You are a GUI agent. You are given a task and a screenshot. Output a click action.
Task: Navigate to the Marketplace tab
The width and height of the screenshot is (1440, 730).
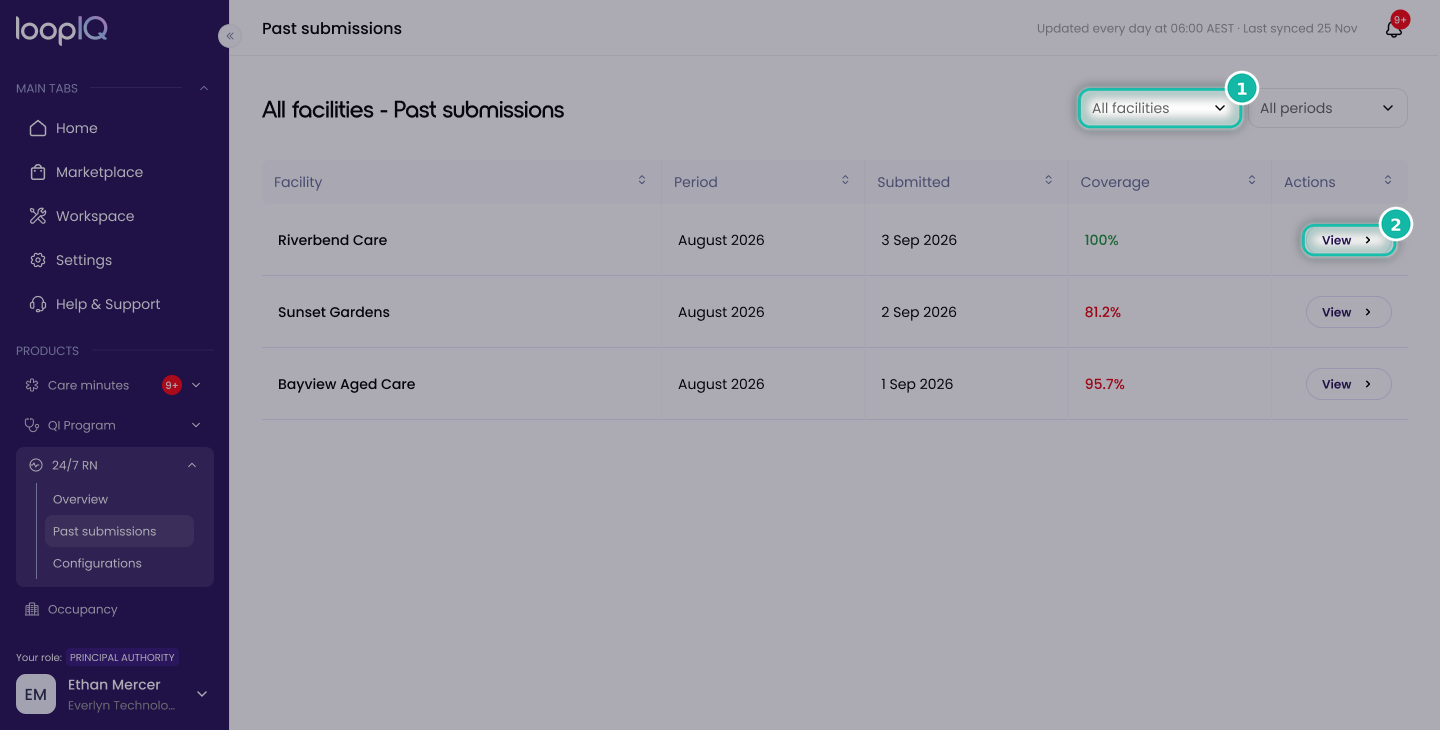[x=99, y=172]
